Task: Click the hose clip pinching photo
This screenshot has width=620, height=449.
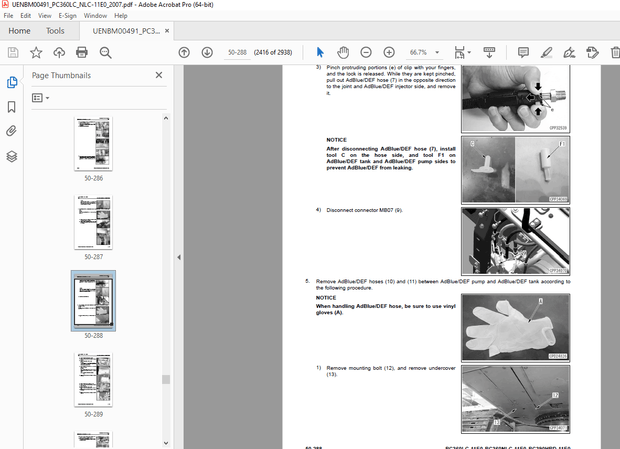Action: pos(516,99)
